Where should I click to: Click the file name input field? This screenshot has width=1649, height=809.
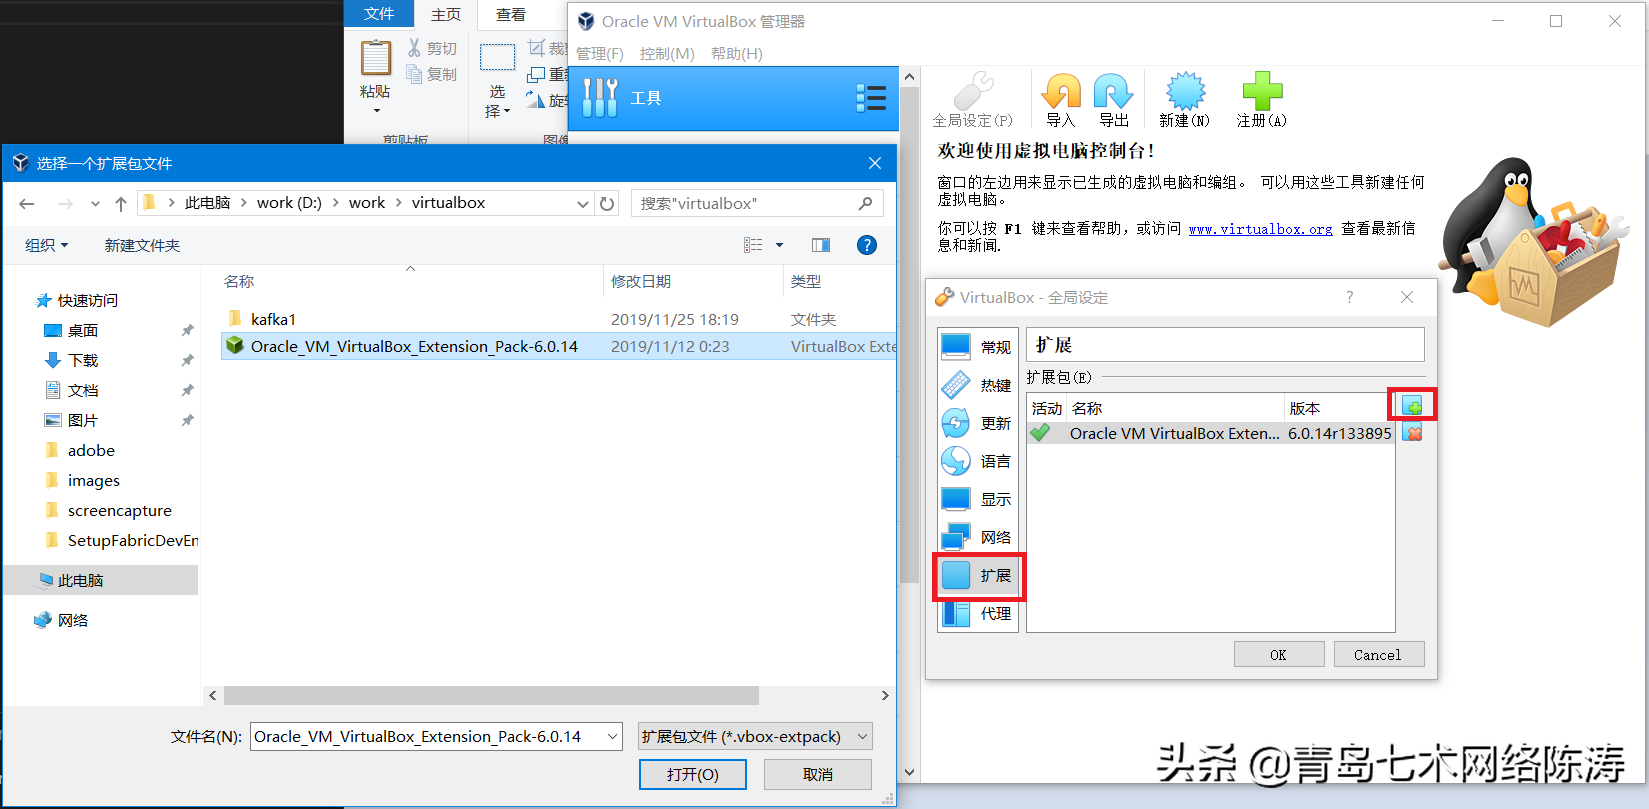[x=426, y=737]
